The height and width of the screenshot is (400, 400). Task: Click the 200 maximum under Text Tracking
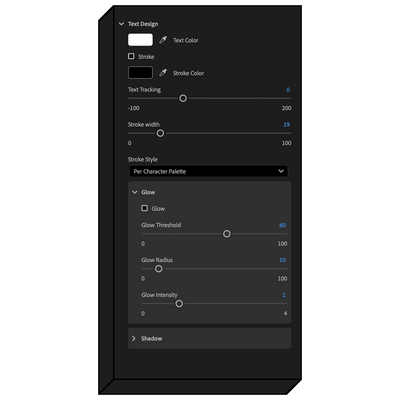286,108
